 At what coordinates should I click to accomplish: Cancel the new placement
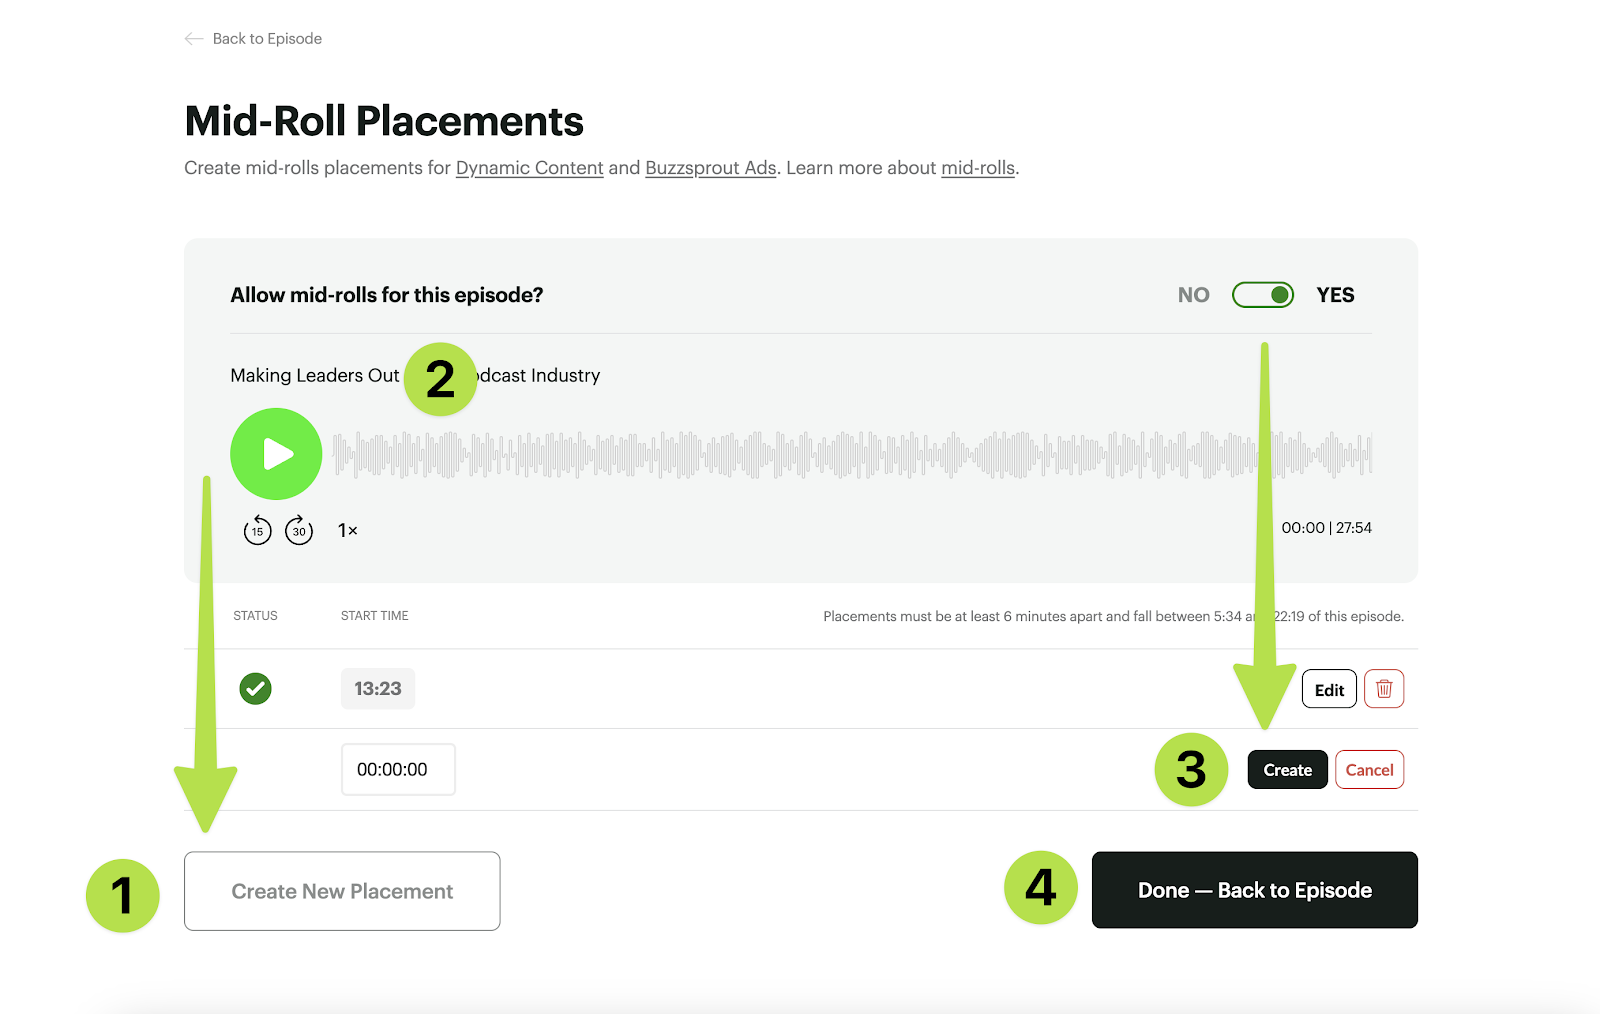pyautogui.click(x=1369, y=770)
